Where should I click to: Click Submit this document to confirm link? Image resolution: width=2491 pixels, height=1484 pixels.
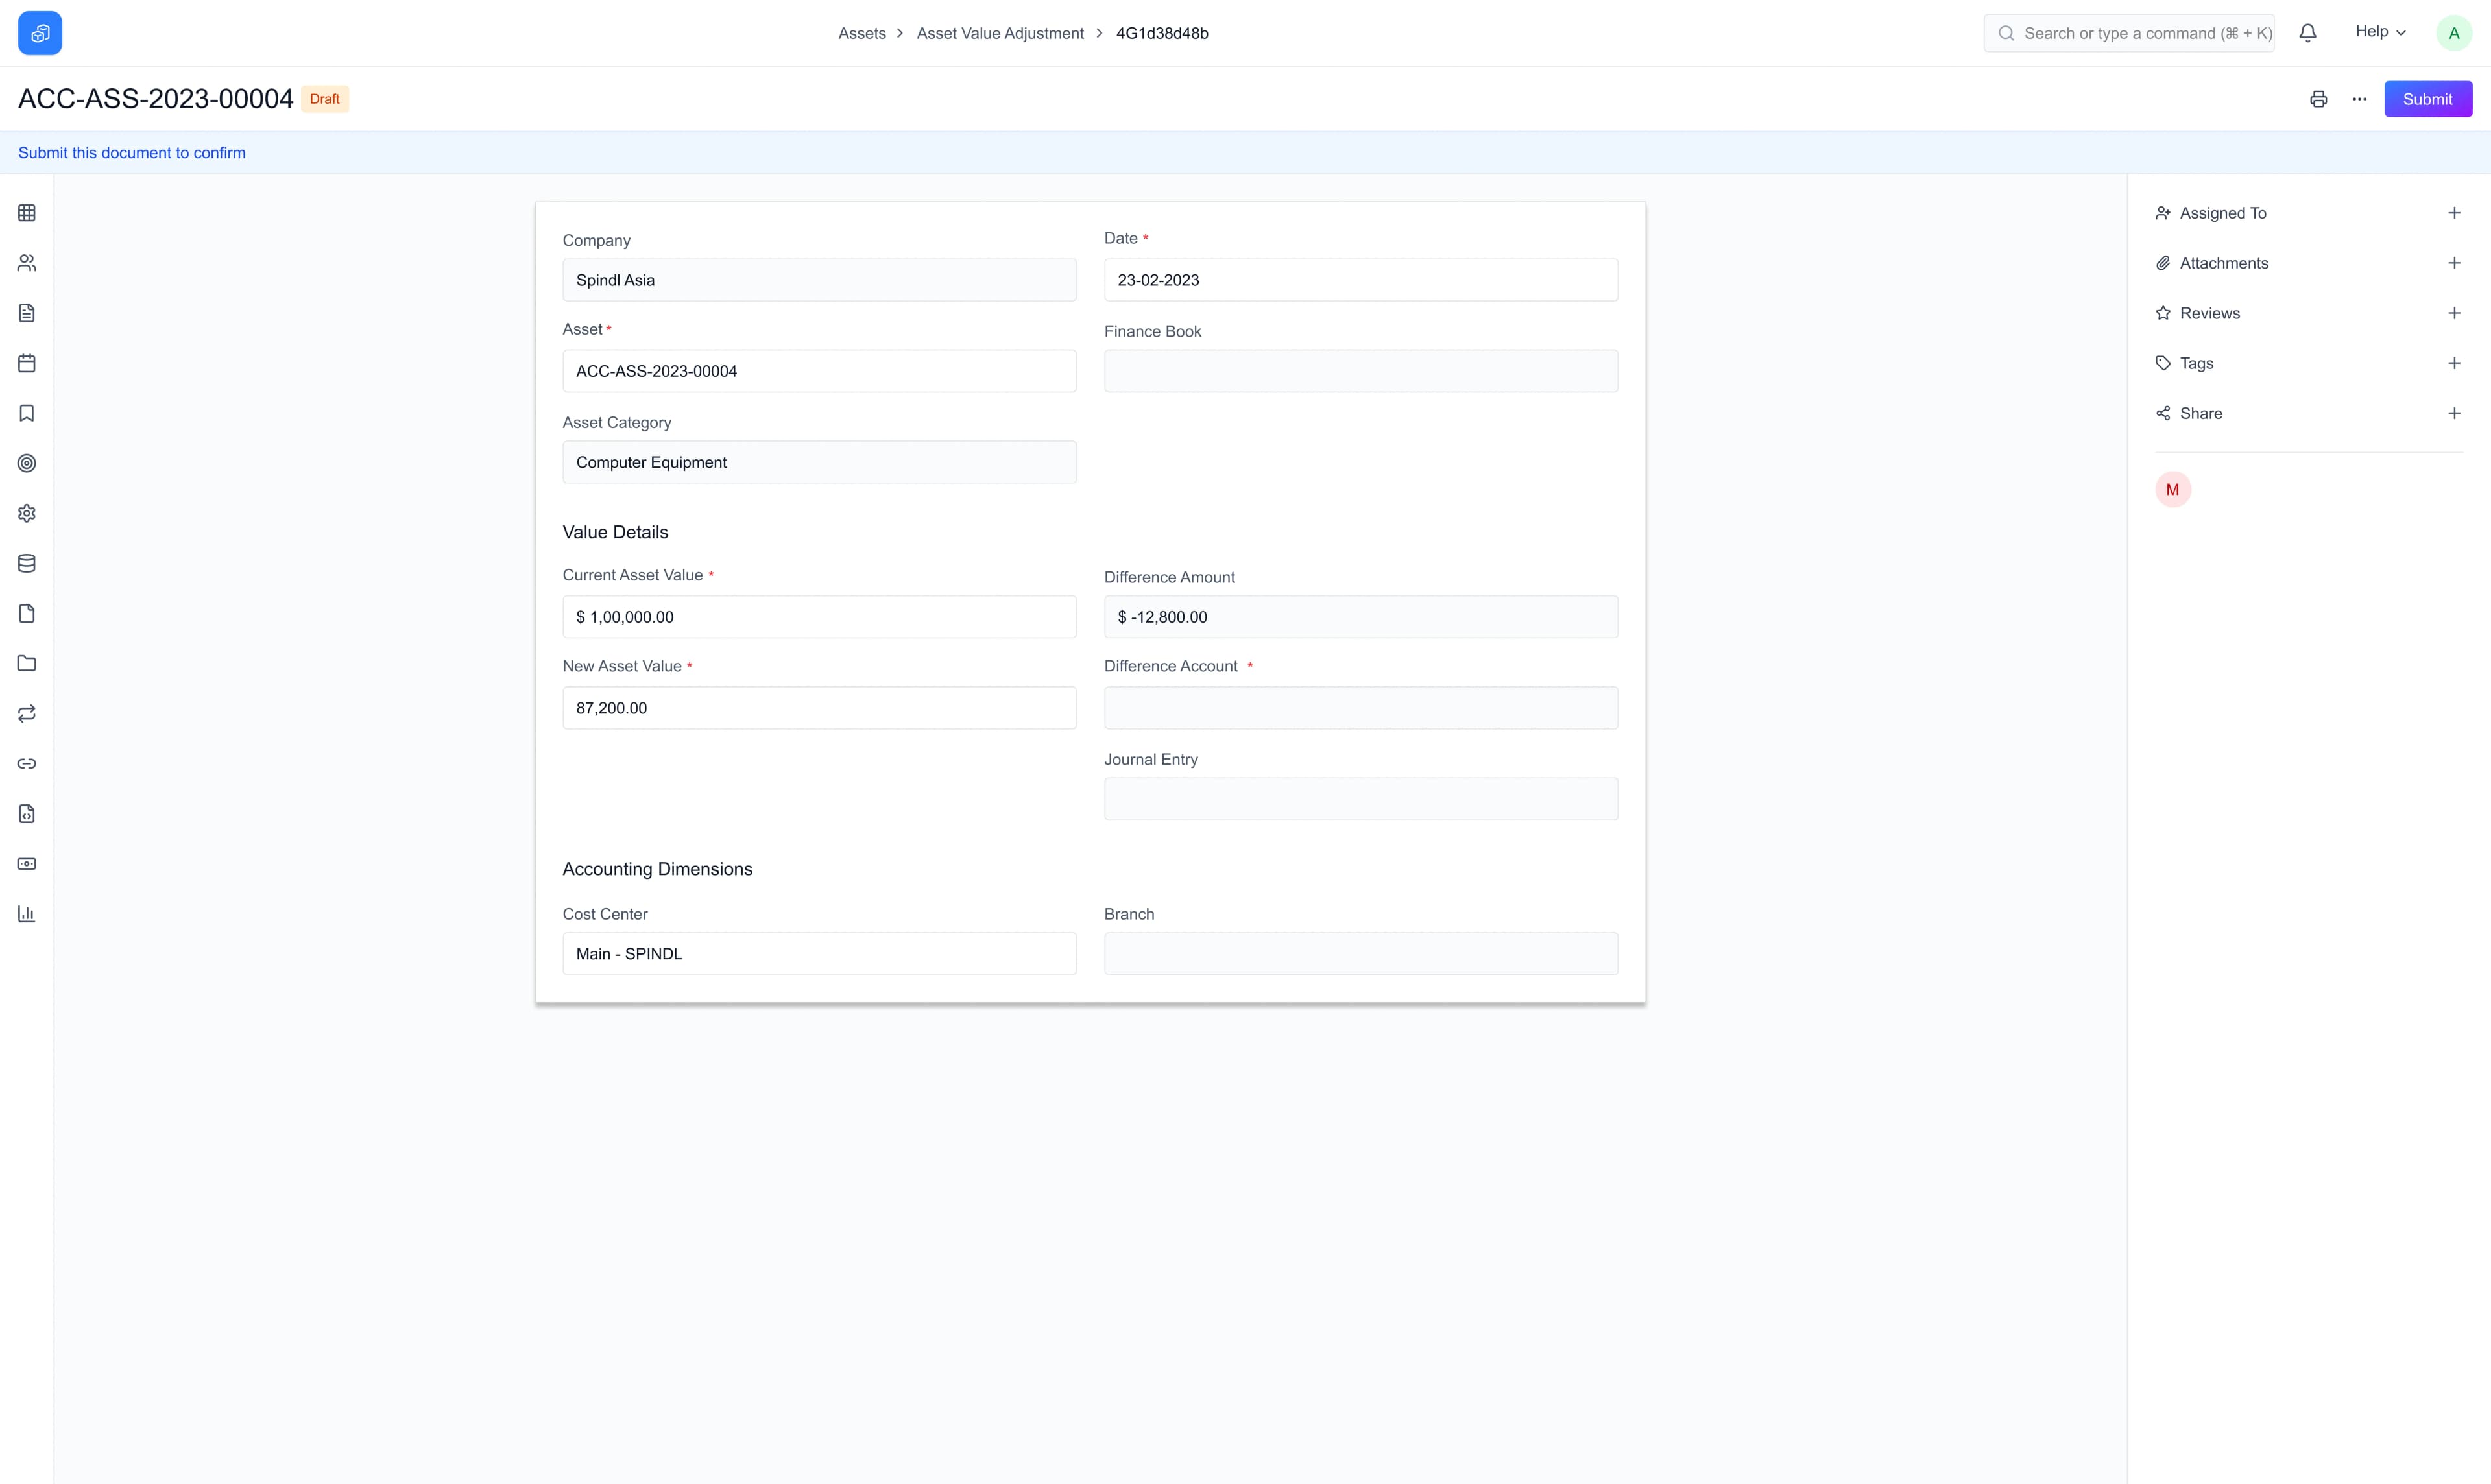pyautogui.click(x=132, y=152)
